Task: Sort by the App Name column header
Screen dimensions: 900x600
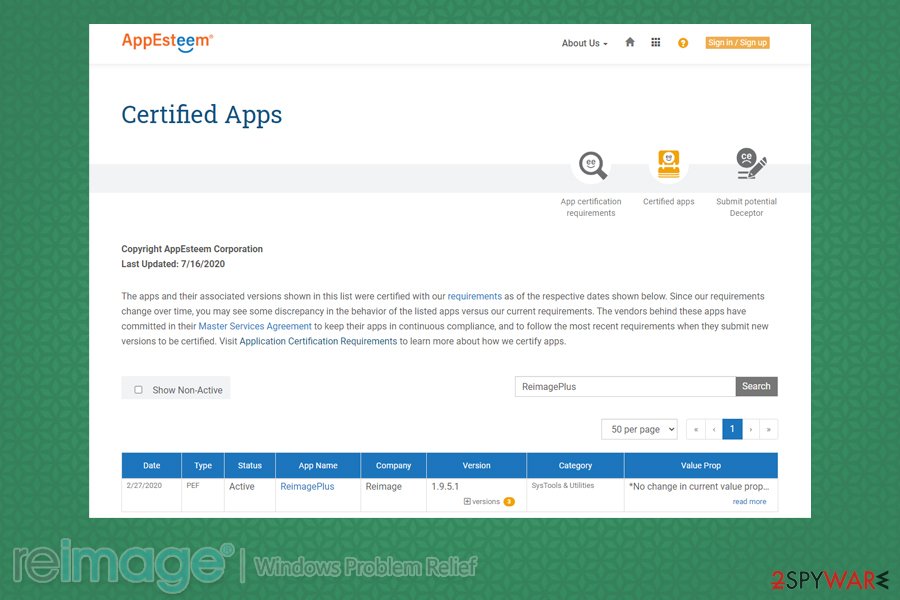Action: (318, 466)
